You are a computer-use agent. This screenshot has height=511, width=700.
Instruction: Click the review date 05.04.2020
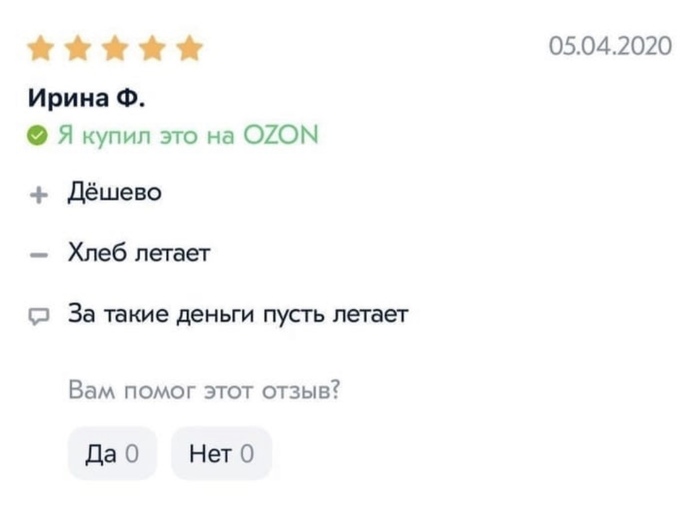[x=610, y=47]
